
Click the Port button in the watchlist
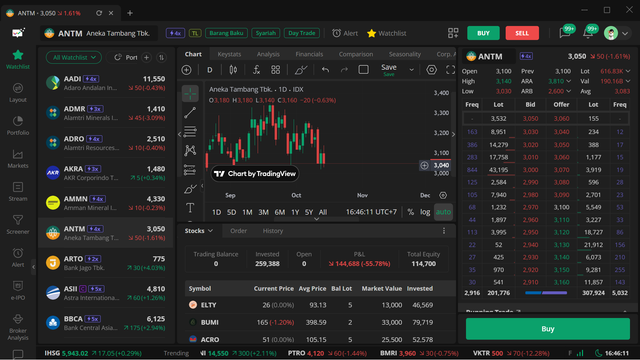coord(126,58)
